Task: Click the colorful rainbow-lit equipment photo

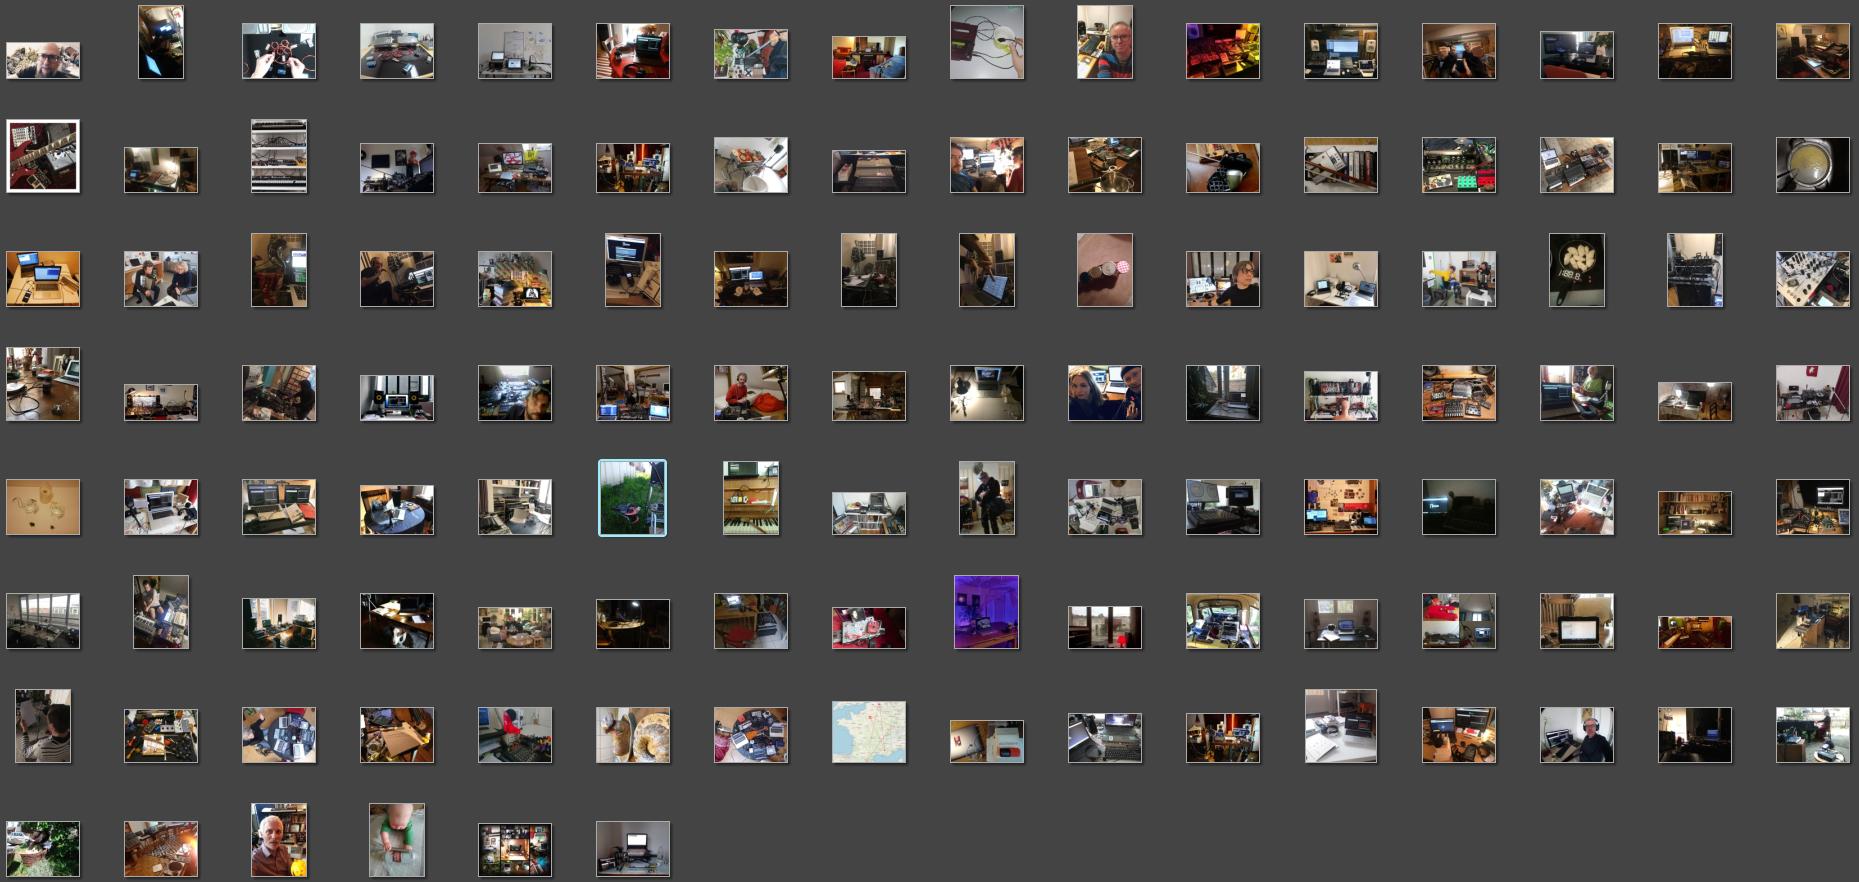Action: pyautogui.click(x=1222, y=51)
